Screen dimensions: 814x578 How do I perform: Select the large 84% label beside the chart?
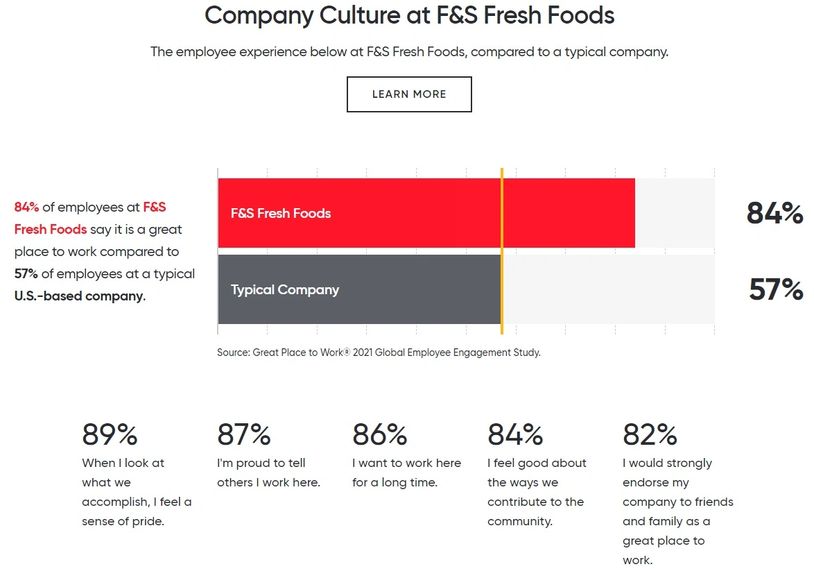click(774, 213)
